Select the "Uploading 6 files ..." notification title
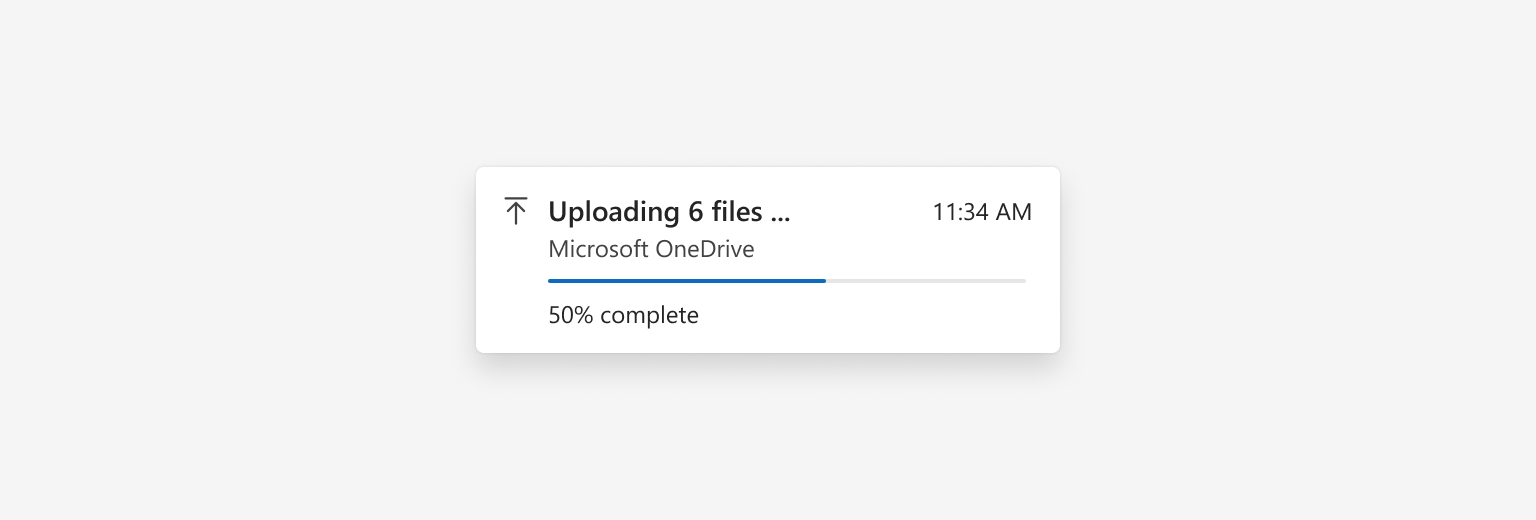The image size is (1536, 520). pos(669,212)
